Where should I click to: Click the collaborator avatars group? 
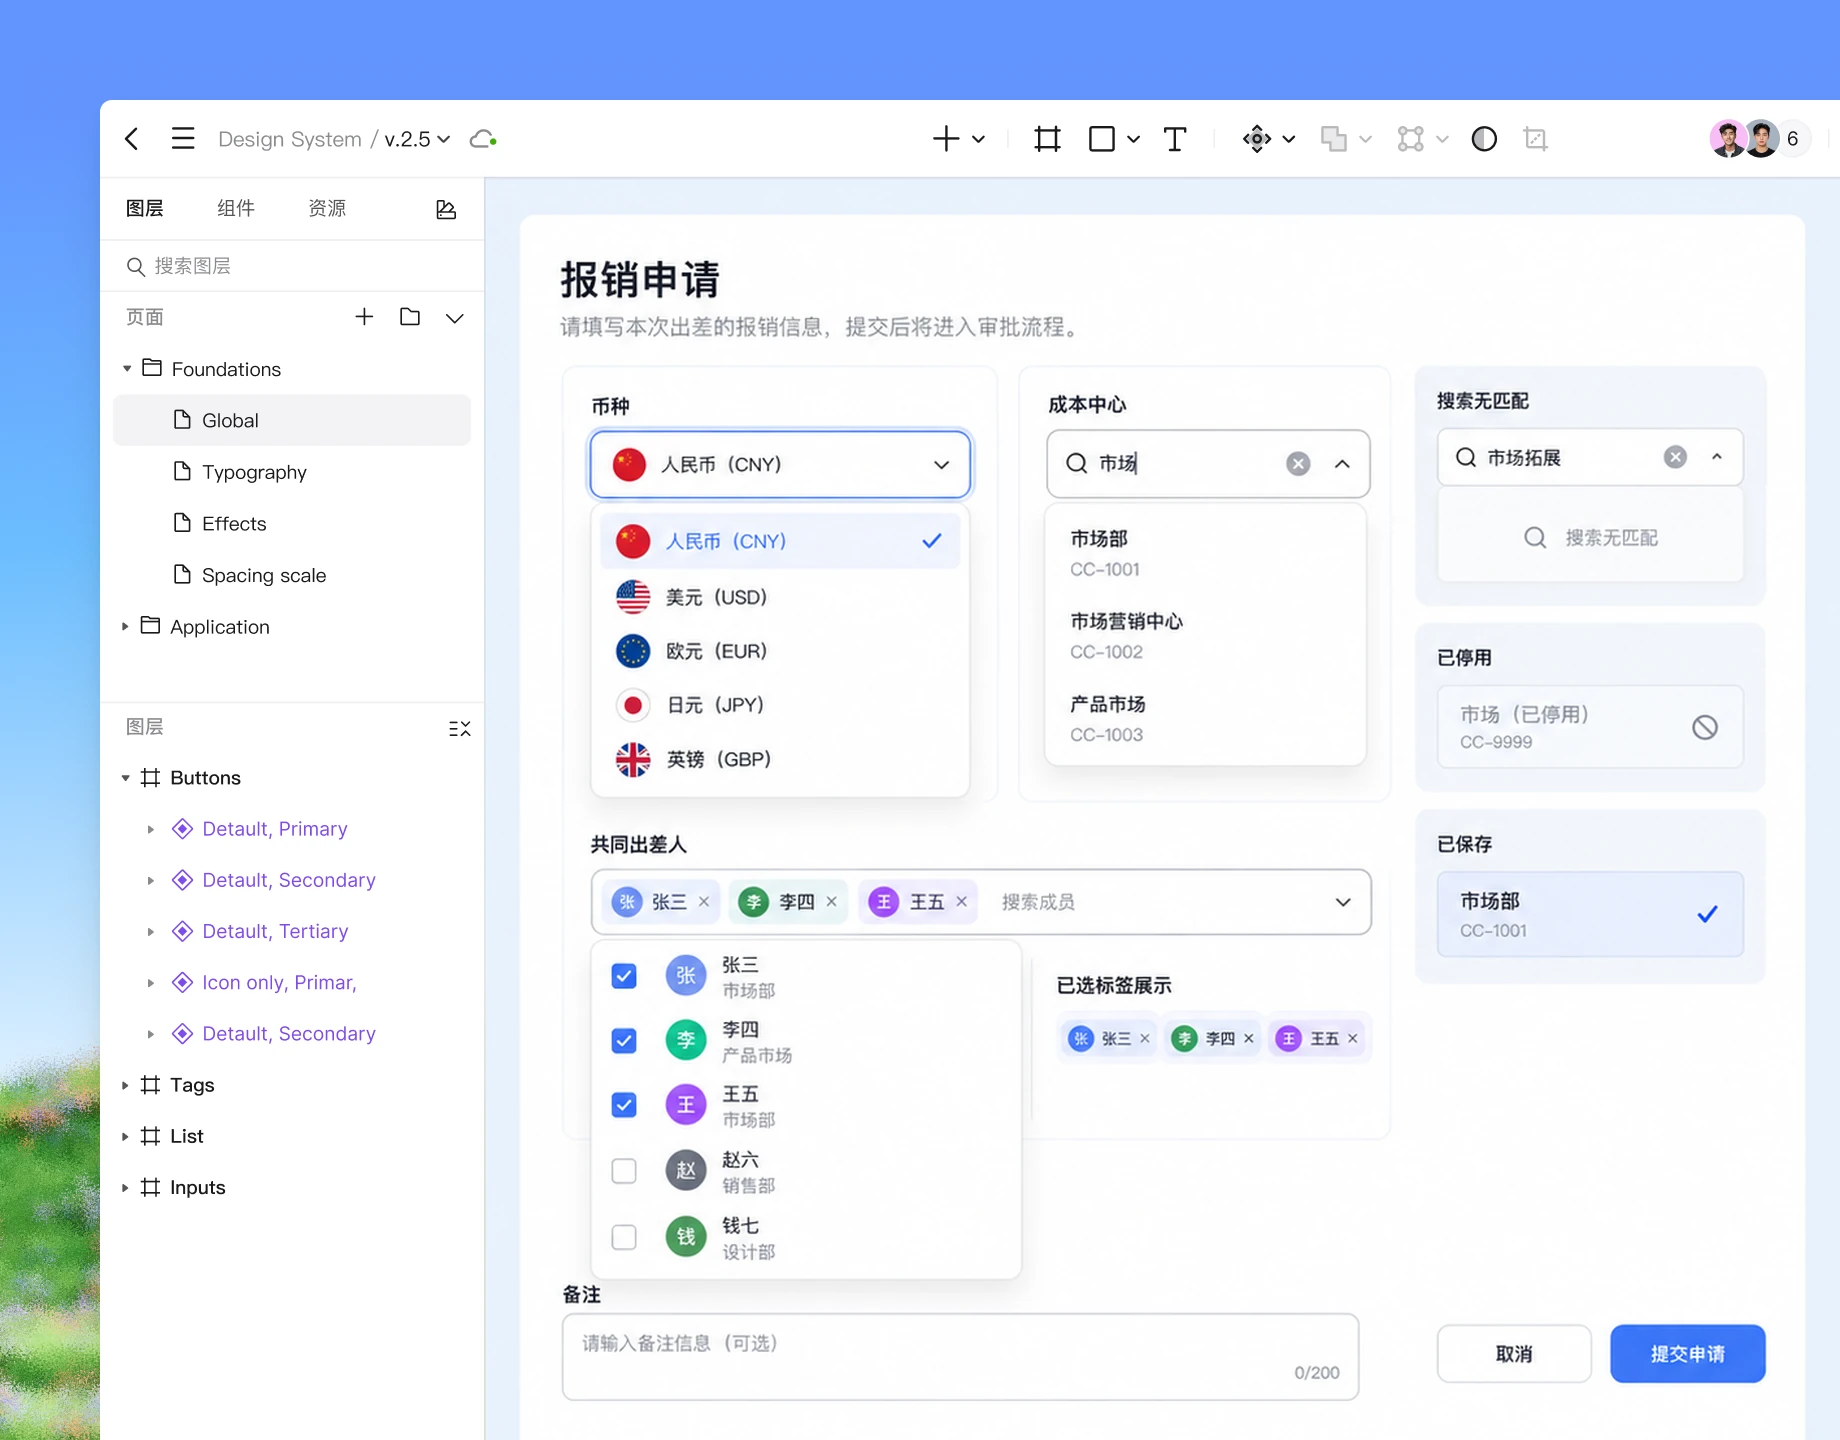click(1760, 139)
